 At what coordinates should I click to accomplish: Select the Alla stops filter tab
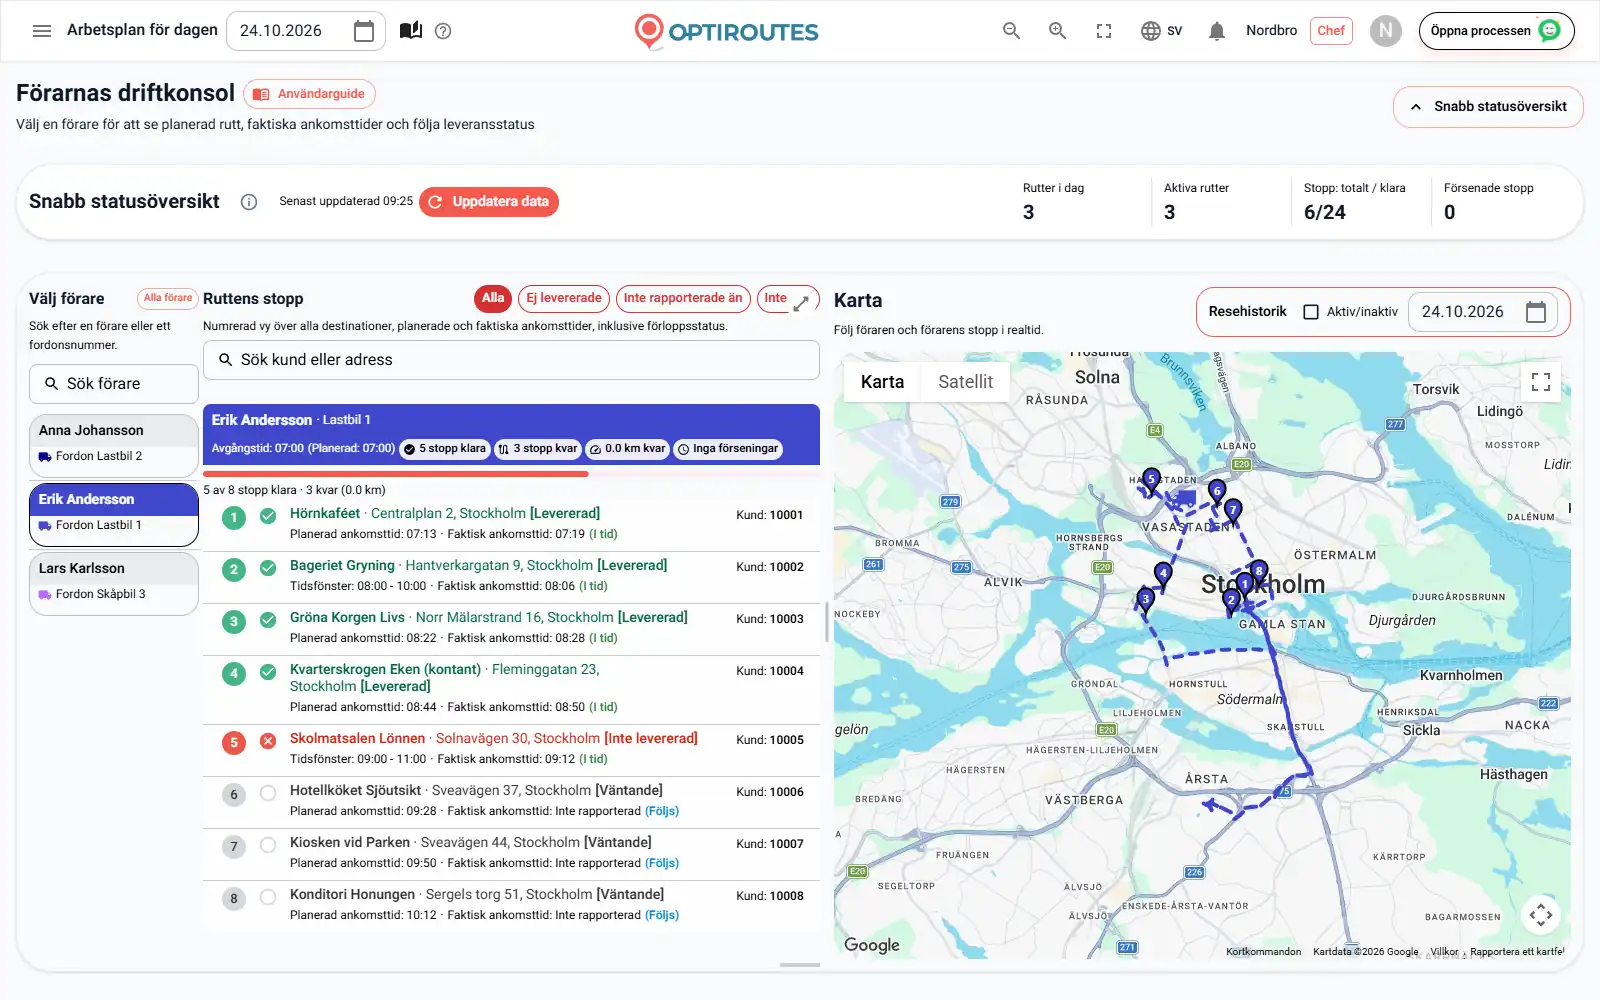493,298
